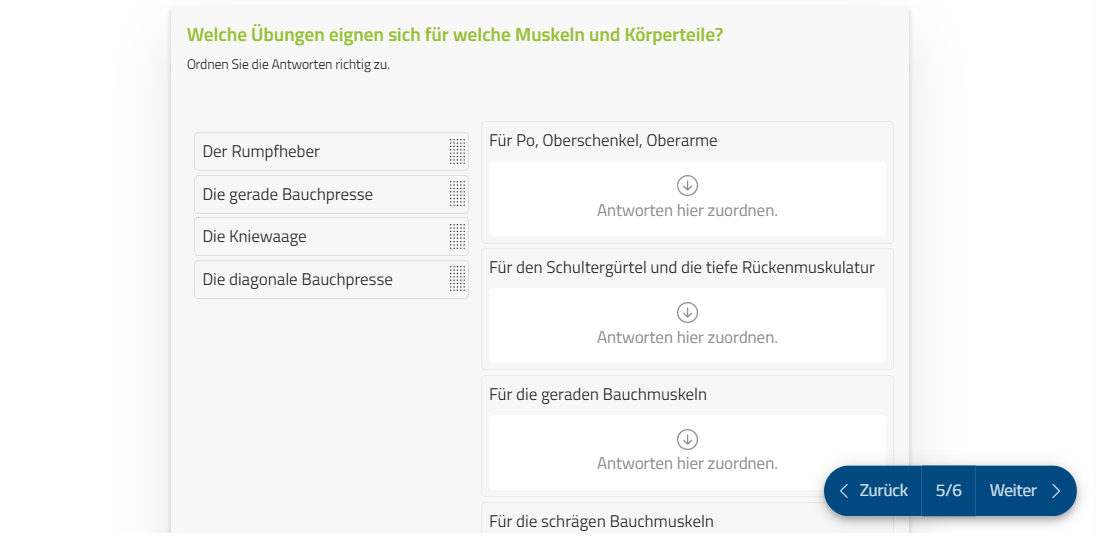Go back with the Zurück button

873,491
